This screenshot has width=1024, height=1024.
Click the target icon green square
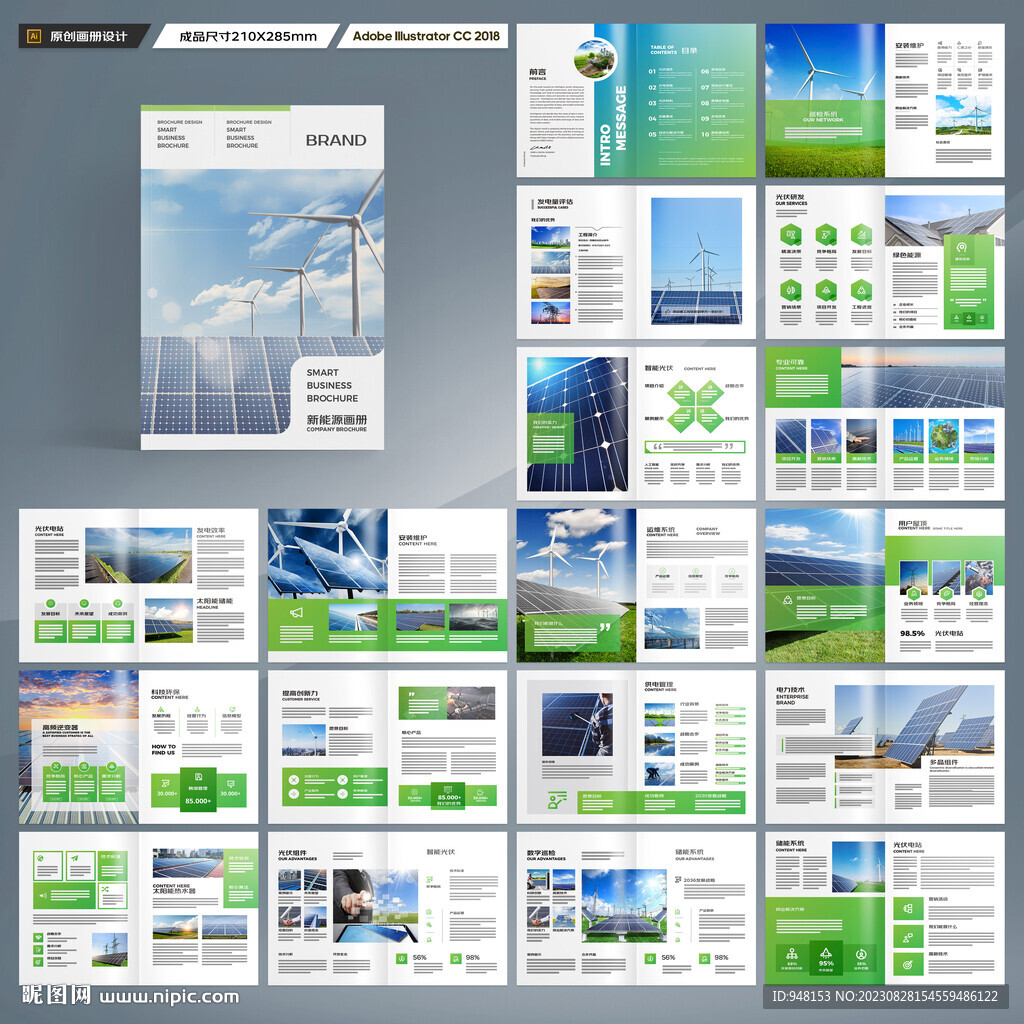coord(908,964)
